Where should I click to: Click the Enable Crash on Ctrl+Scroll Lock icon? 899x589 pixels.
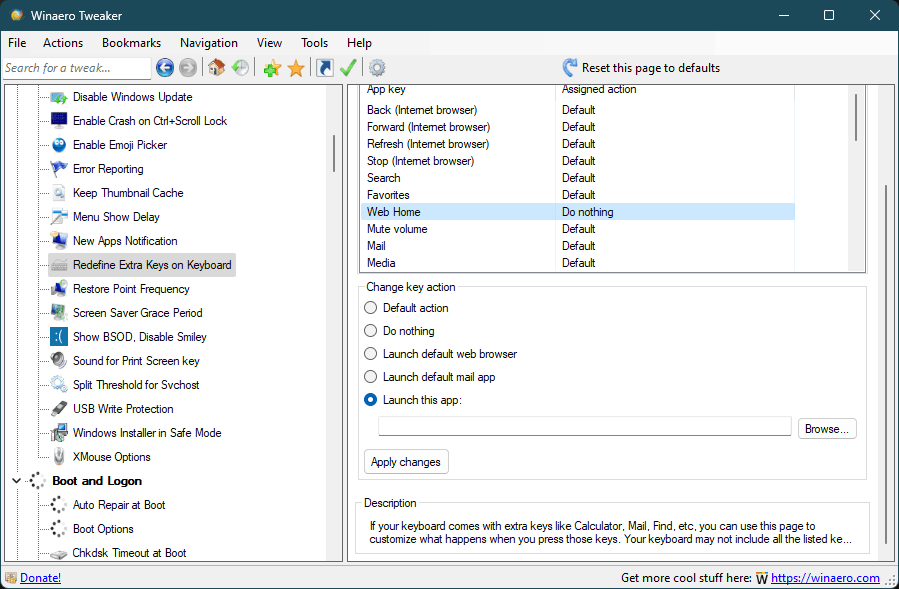tap(58, 120)
